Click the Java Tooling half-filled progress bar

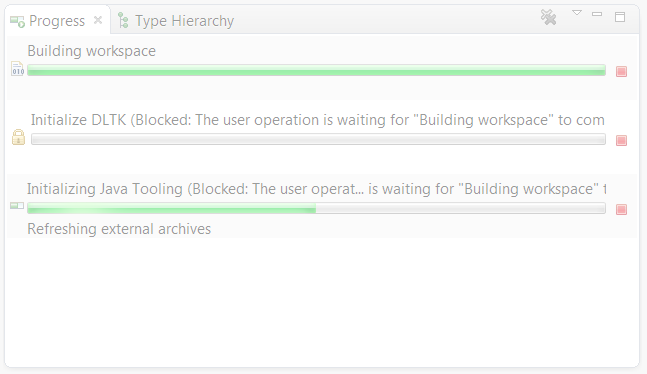tap(316, 208)
